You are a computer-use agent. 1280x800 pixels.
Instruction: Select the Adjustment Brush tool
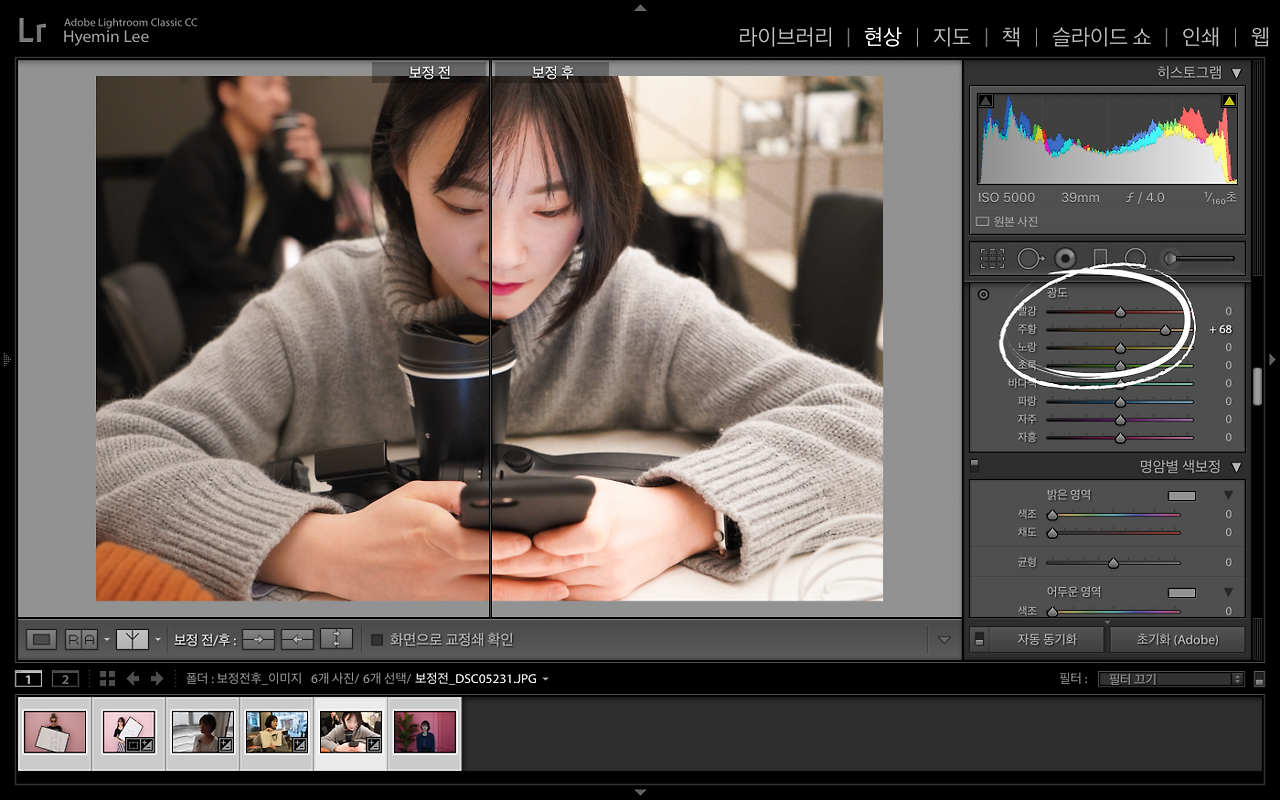click(1197, 259)
